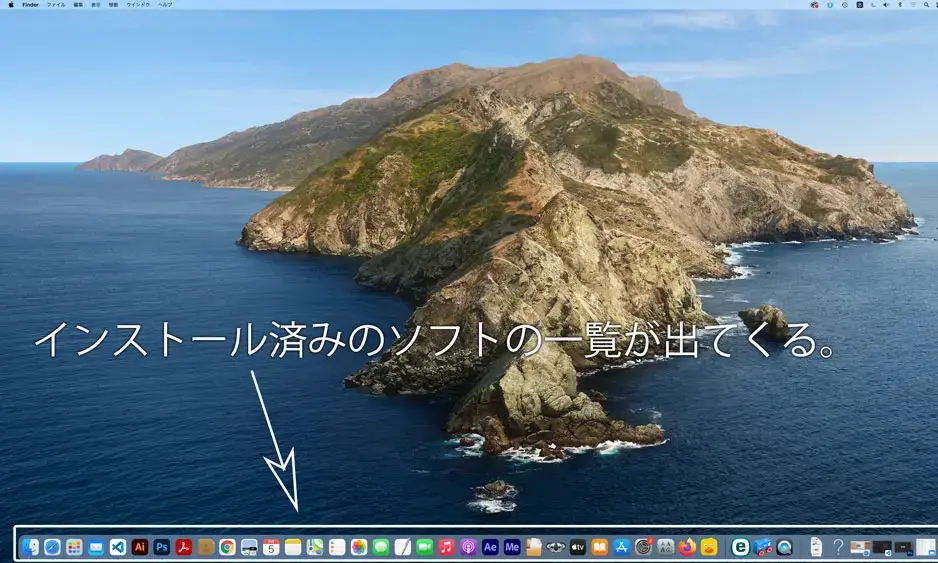Open Calendar showing date 5
938x563 pixels.
click(x=271, y=546)
